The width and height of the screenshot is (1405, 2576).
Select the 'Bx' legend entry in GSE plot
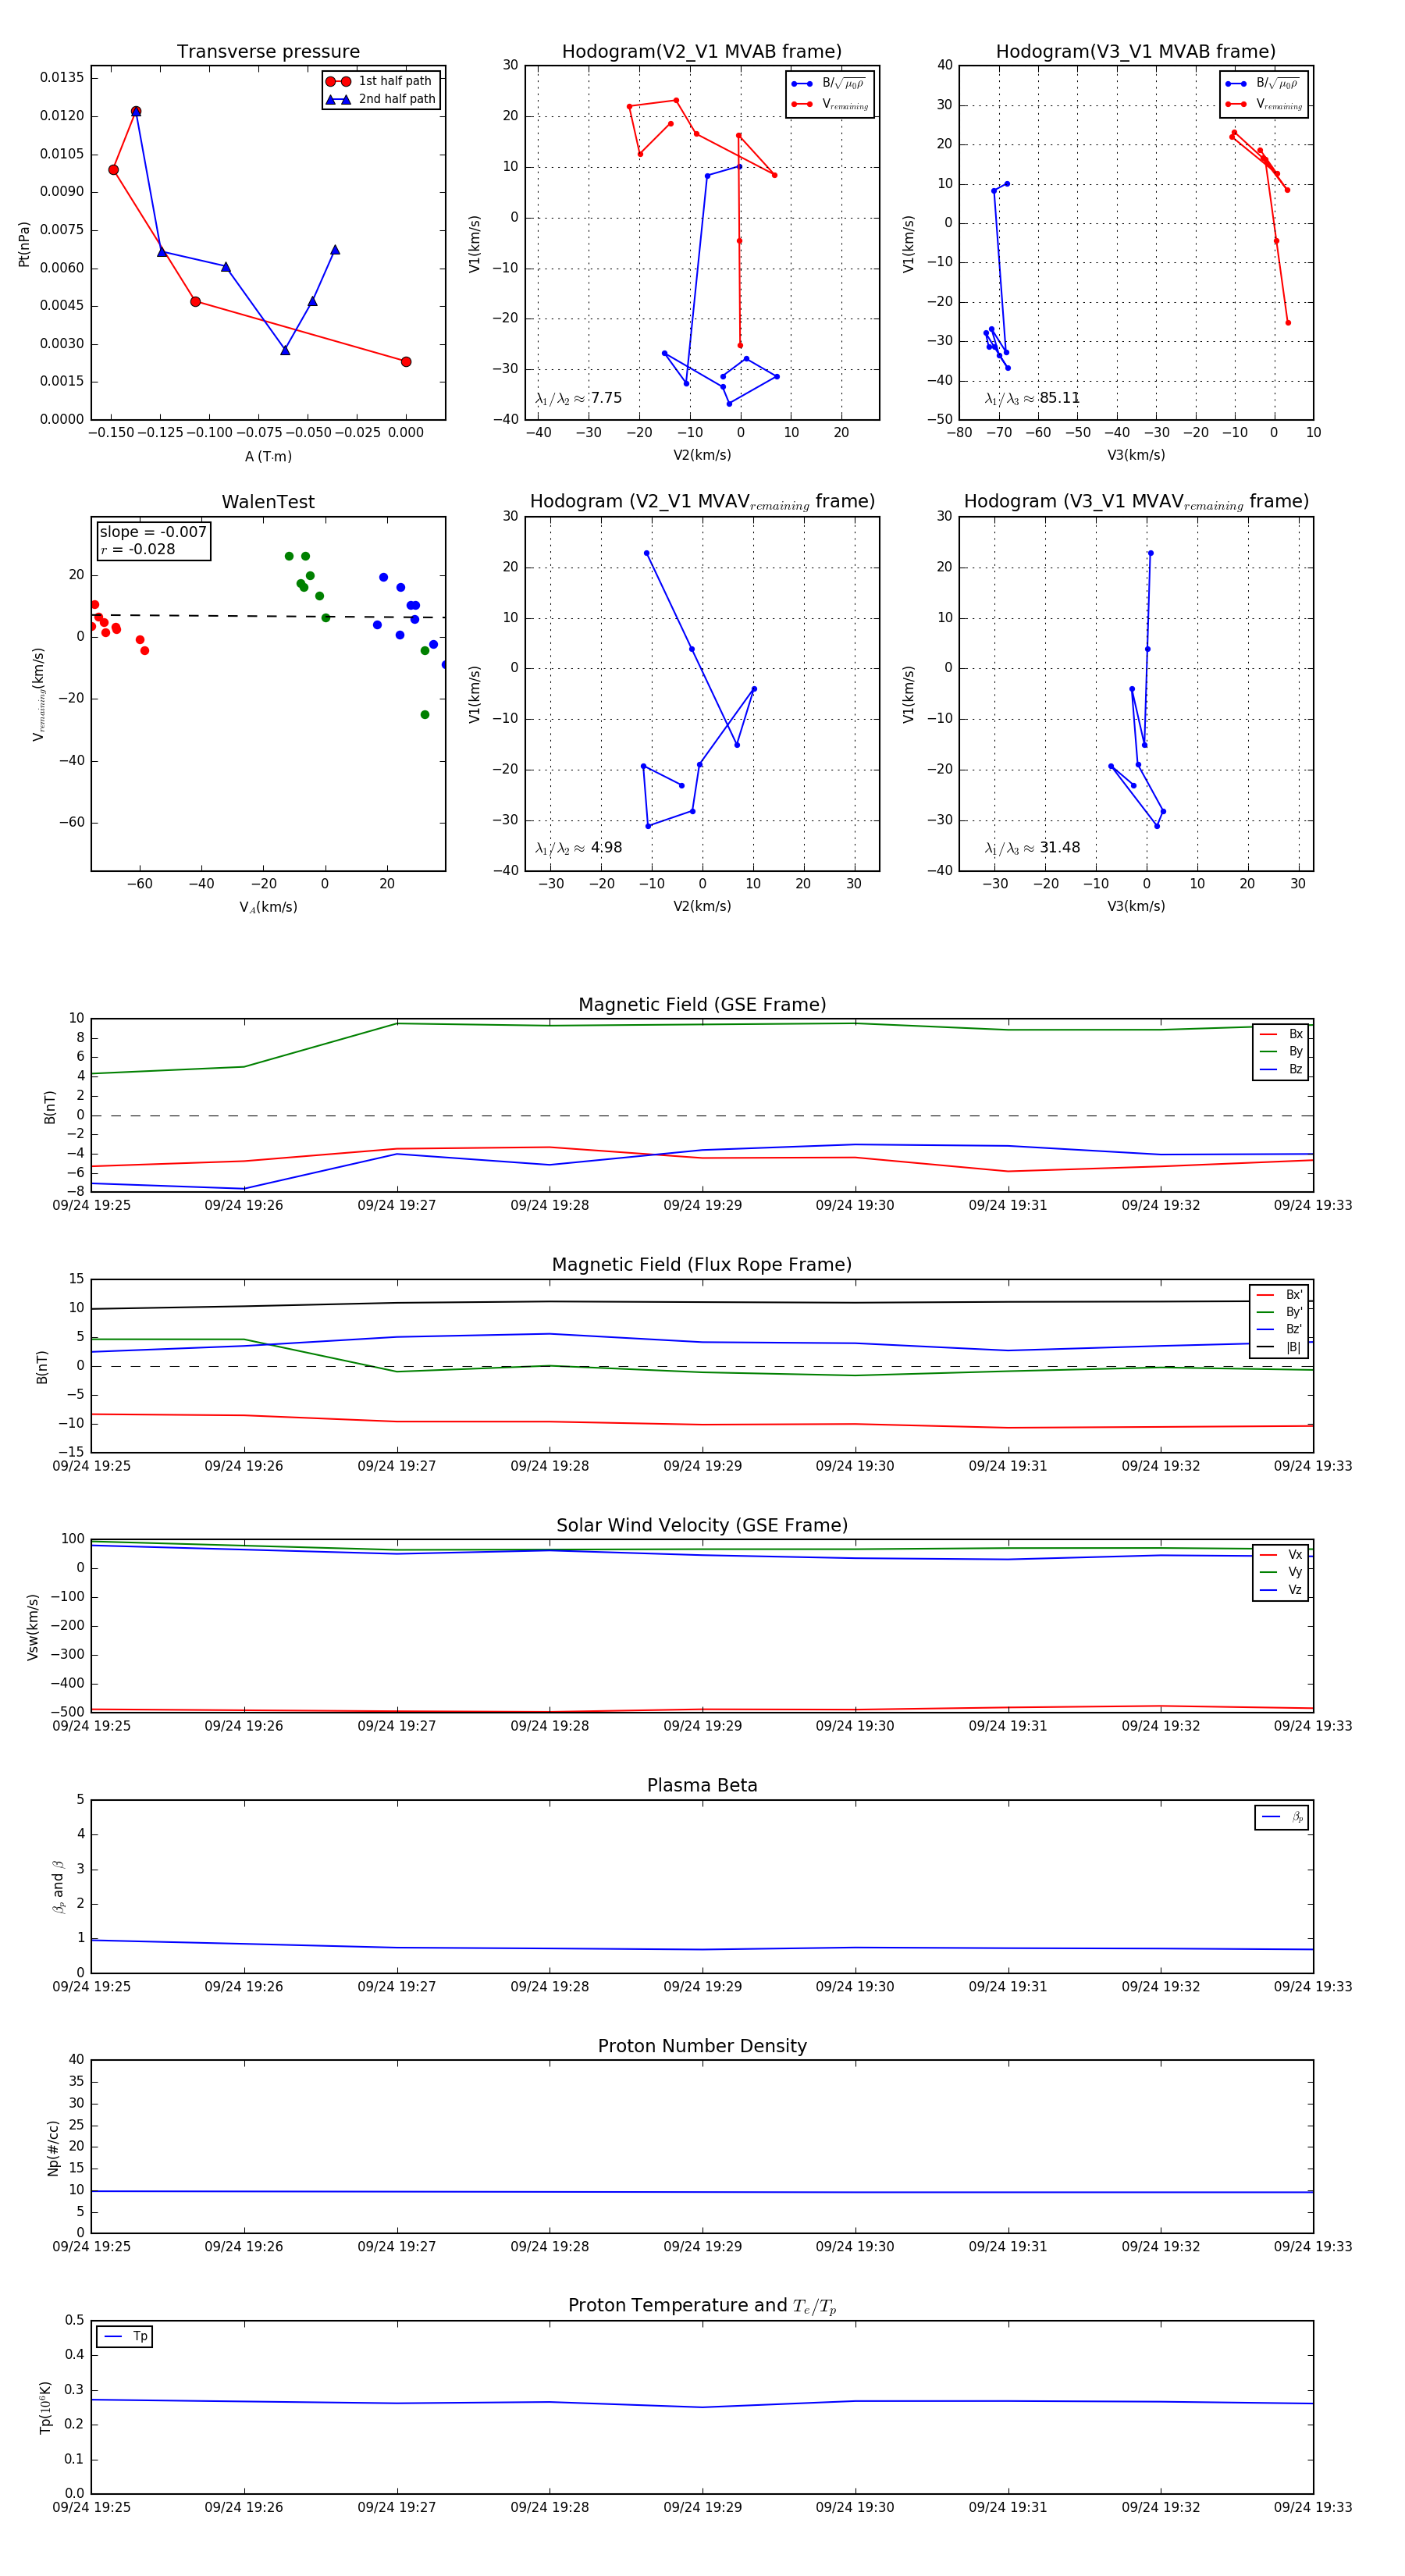click(x=1281, y=1034)
